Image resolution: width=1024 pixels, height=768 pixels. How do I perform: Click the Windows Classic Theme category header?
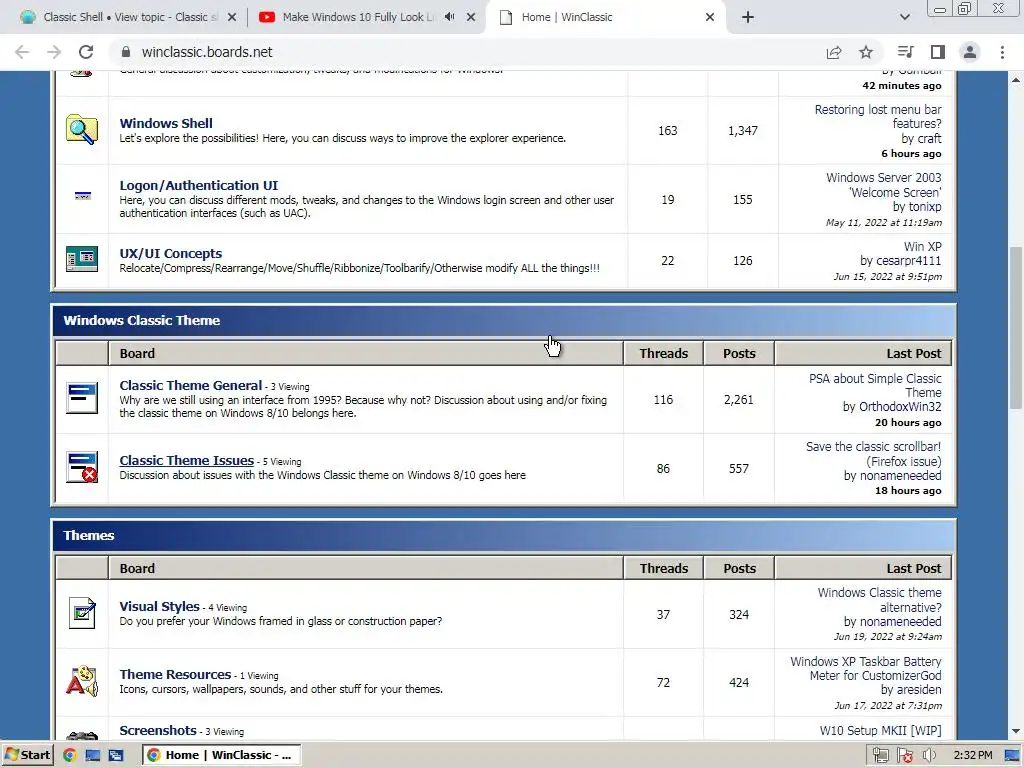(x=504, y=321)
